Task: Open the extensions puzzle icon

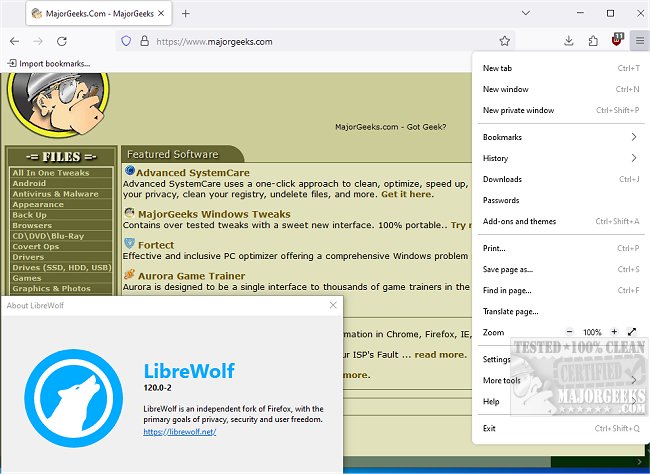Action: tap(593, 41)
